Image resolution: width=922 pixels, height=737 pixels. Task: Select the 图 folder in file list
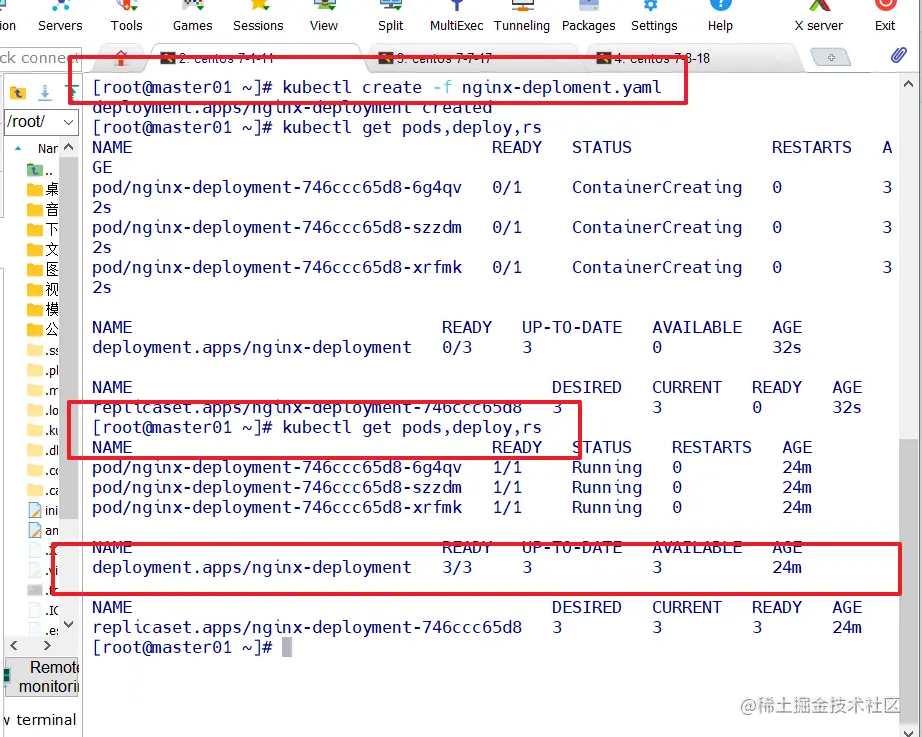pyautogui.click(x=43, y=269)
